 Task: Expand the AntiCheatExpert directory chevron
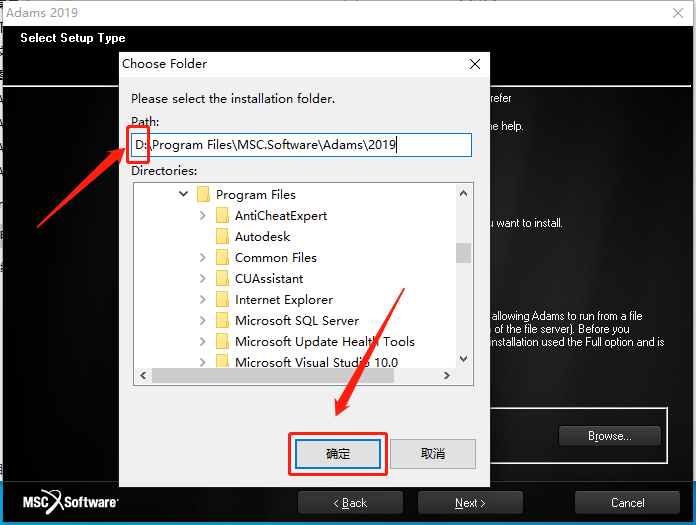point(203,215)
